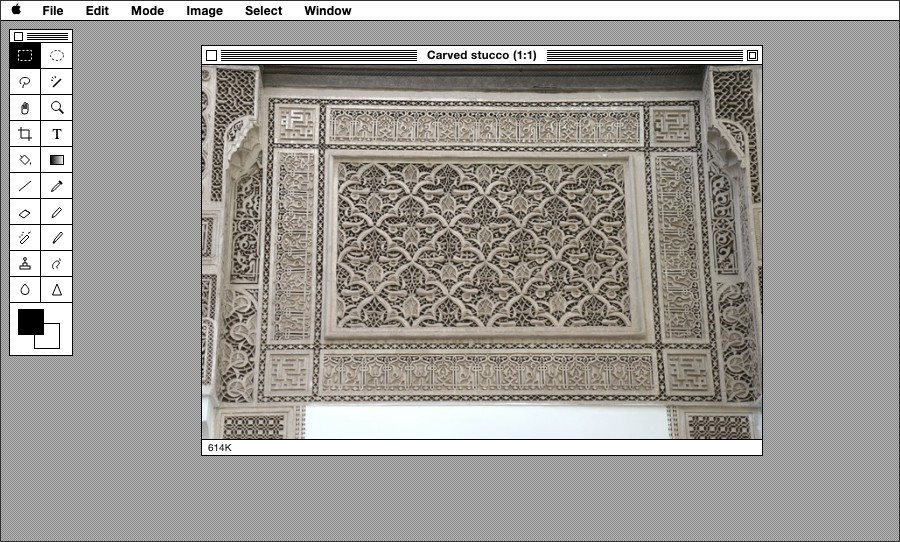Select the Rubber Stamp tool

(x=25, y=264)
